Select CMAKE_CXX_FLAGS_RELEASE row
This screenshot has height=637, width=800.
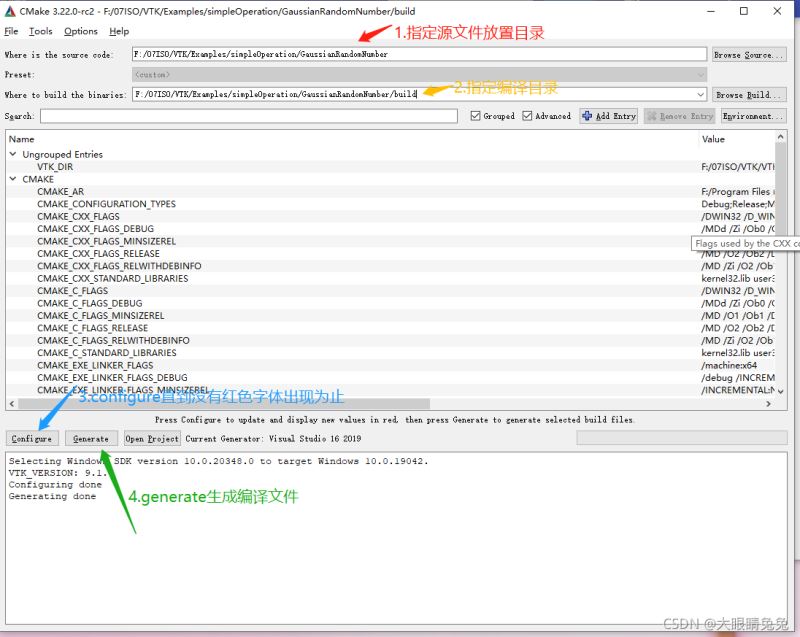pos(390,253)
